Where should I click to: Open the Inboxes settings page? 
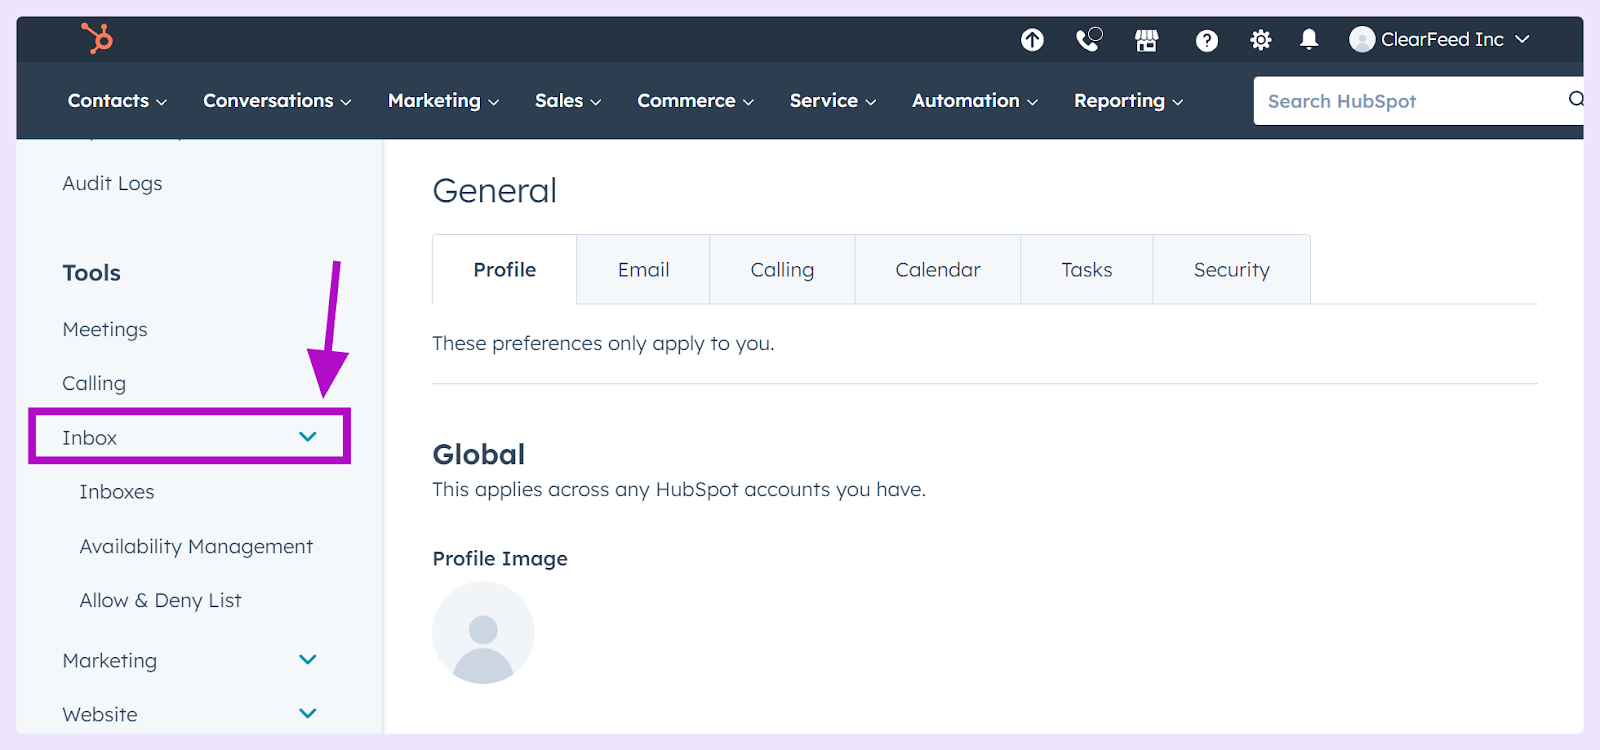117,492
